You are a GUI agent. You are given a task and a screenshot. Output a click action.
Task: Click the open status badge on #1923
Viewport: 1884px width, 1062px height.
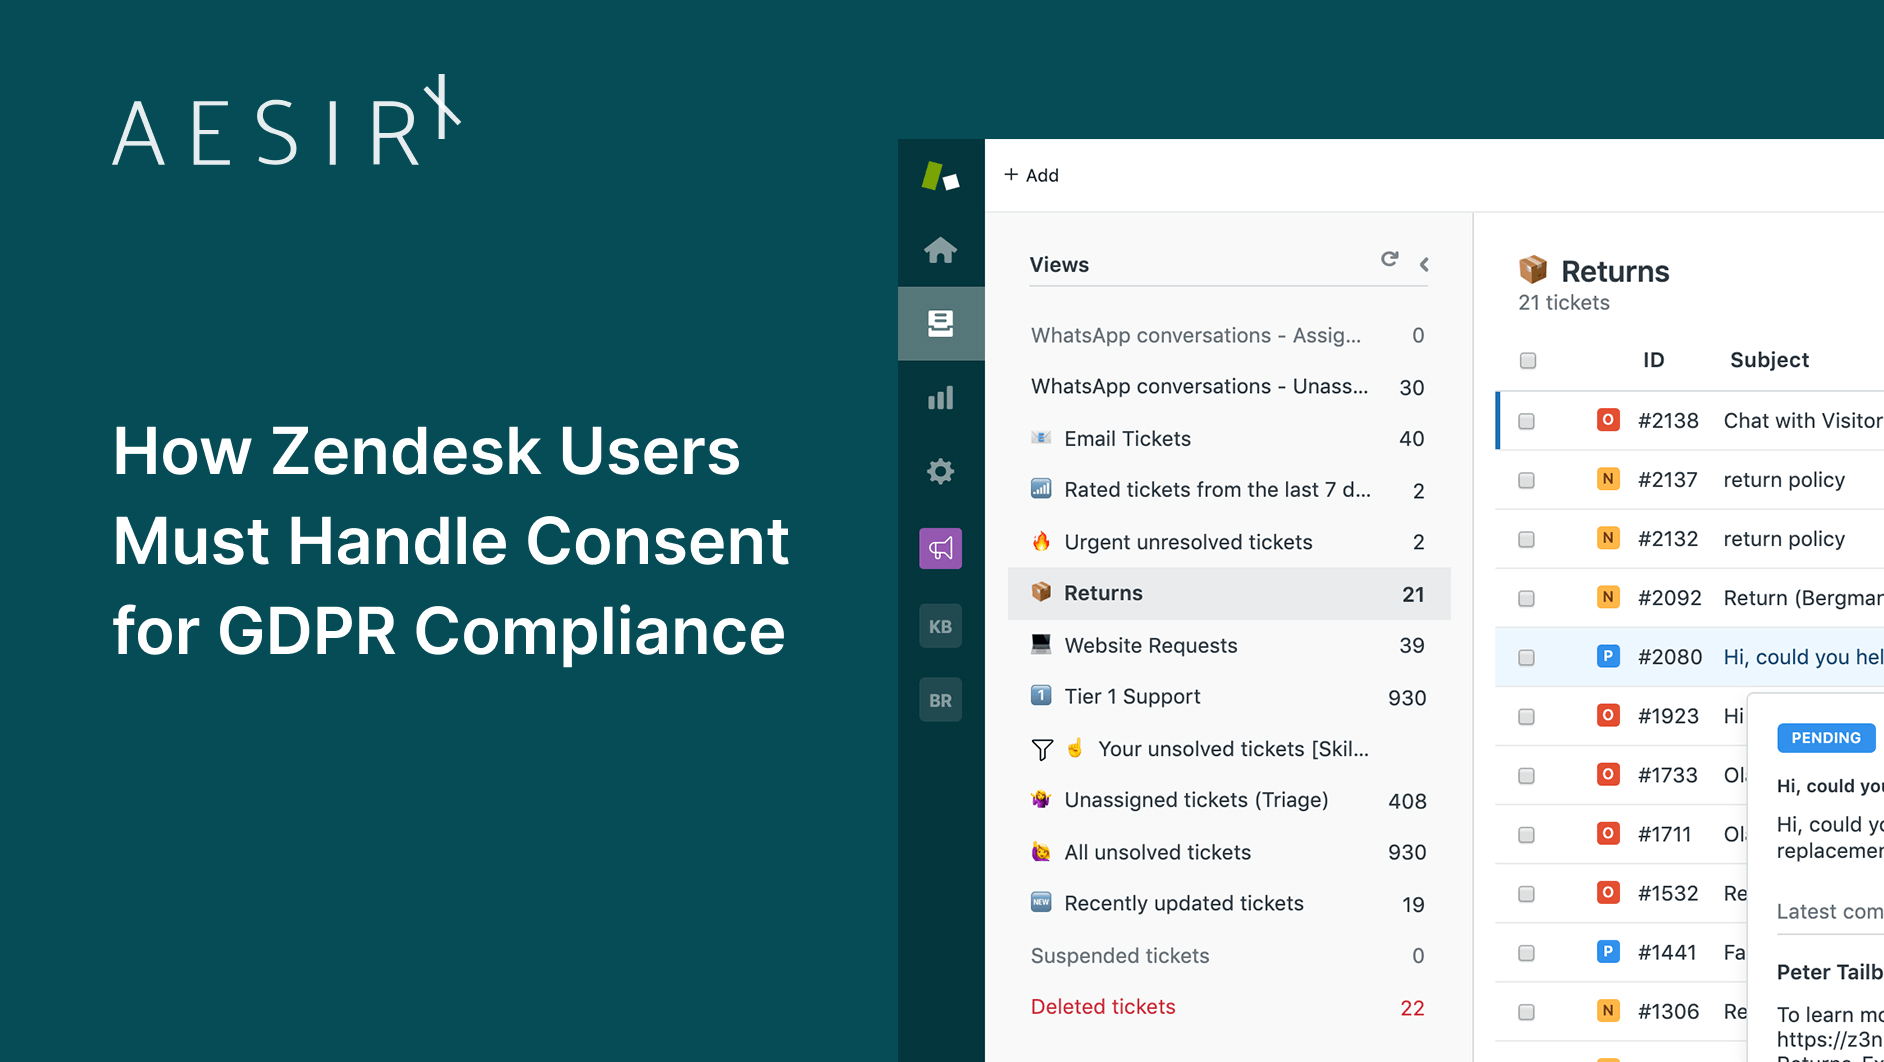click(1607, 715)
